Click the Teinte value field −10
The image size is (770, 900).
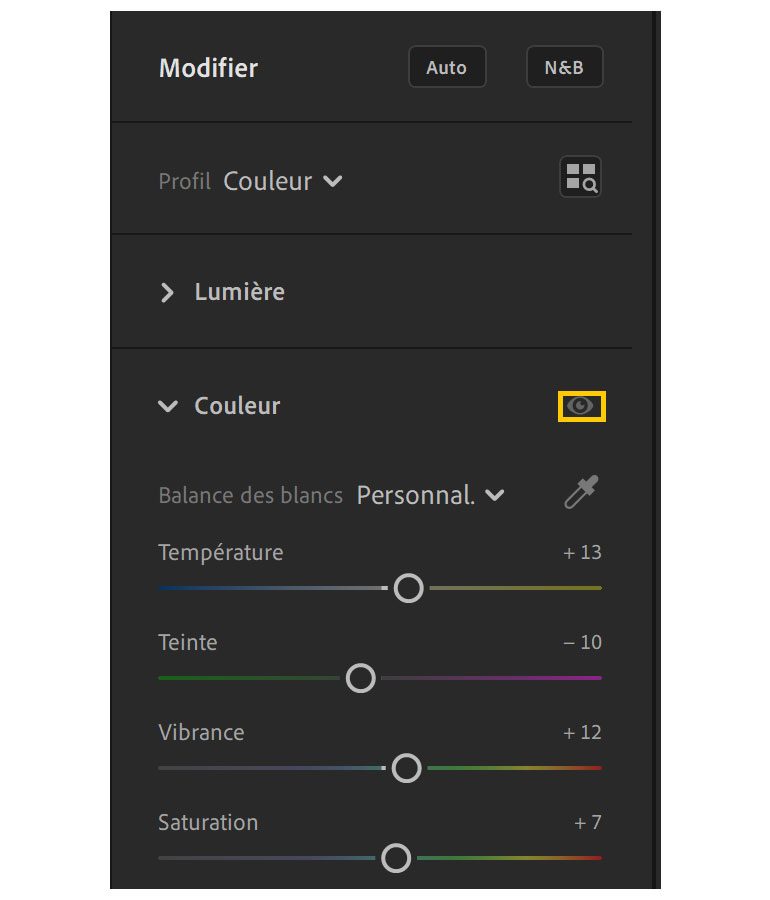tap(582, 642)
